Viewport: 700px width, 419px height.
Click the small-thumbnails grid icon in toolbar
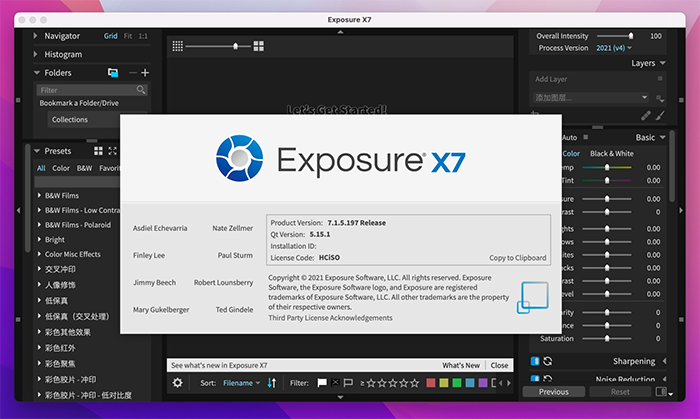coord(178,46)
